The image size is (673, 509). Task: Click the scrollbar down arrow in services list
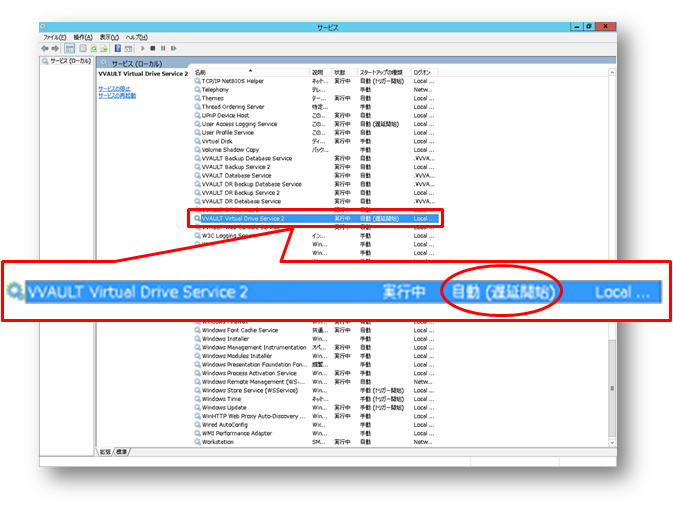tap(612, 443)
